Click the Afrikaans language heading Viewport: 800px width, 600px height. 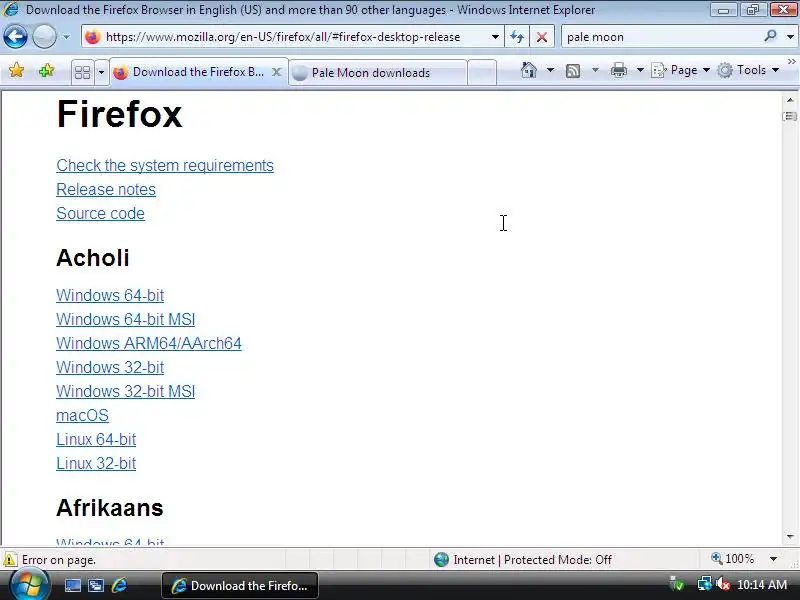click(x=110, y=508)
